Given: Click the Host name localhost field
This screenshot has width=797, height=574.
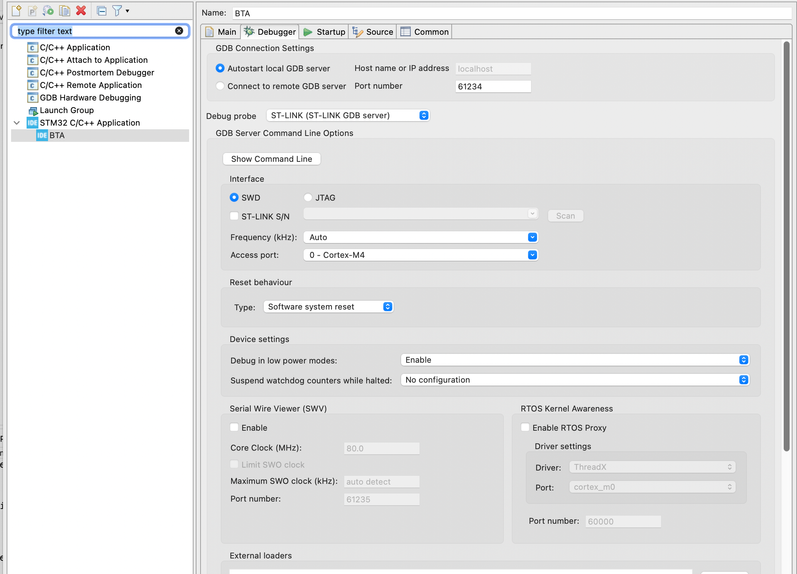Looking at the screenshot, I should [493, 69].
